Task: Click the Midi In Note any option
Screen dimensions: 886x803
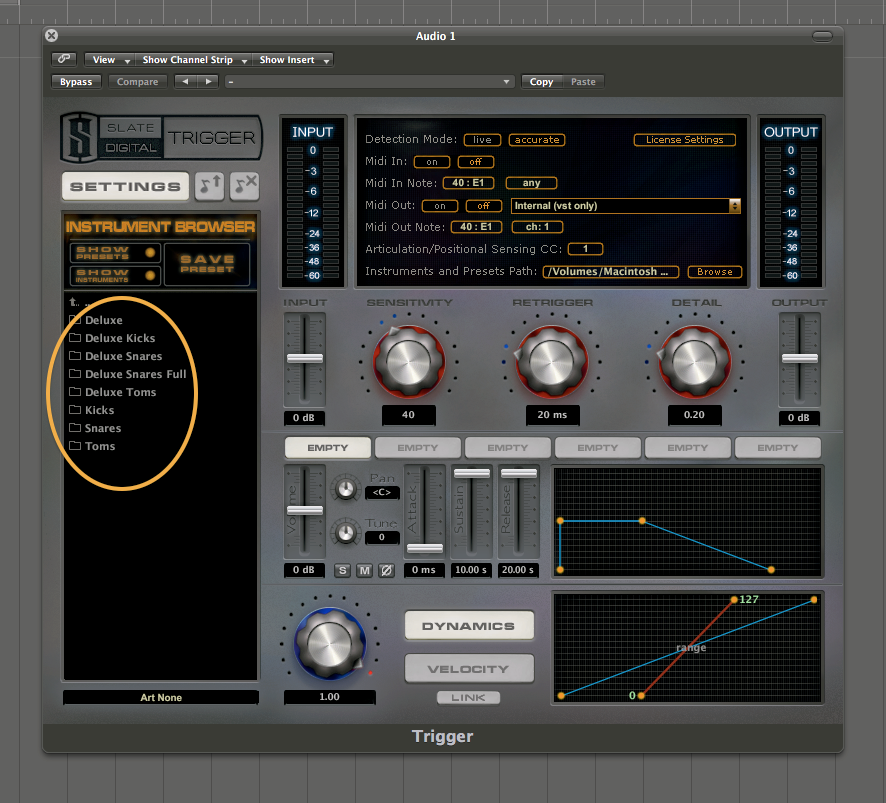Action: click(x=531, y=183)
